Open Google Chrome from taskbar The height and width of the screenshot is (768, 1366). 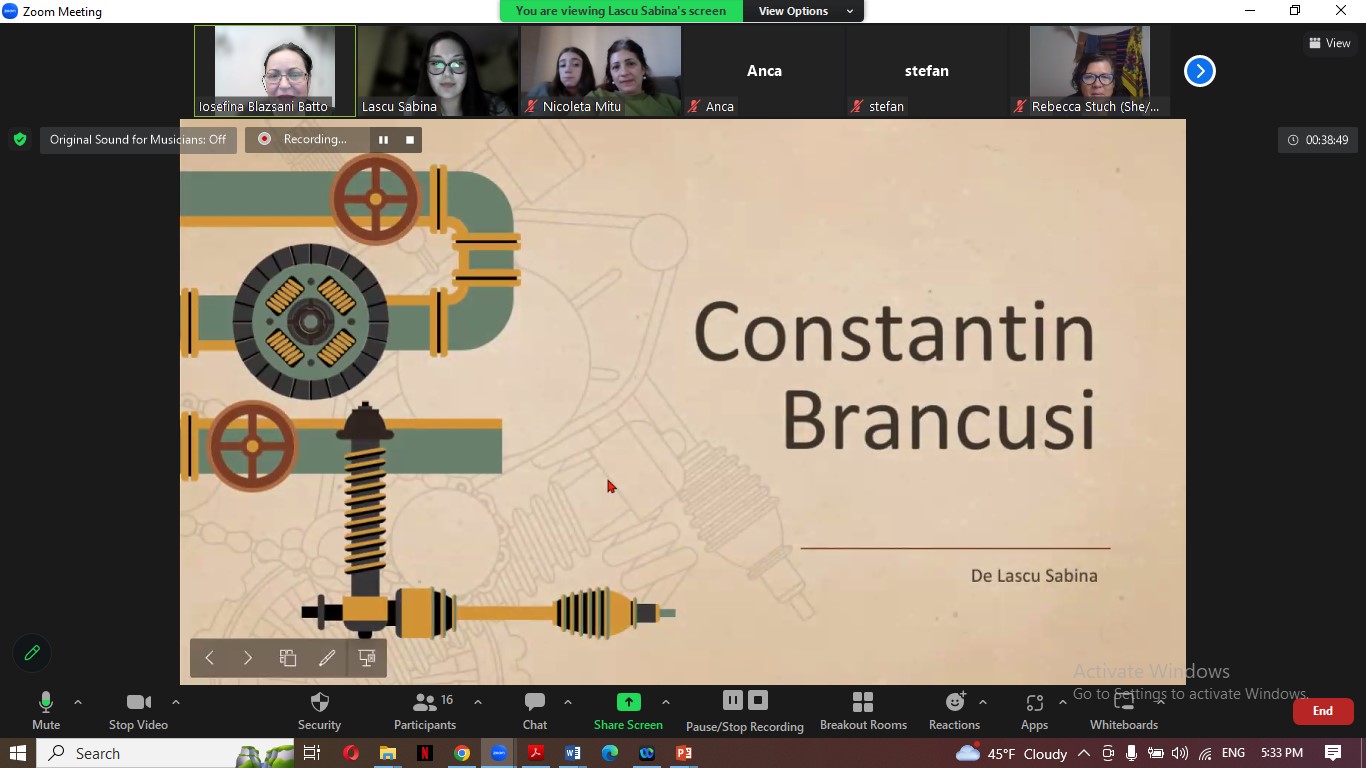tap(462, 753)
